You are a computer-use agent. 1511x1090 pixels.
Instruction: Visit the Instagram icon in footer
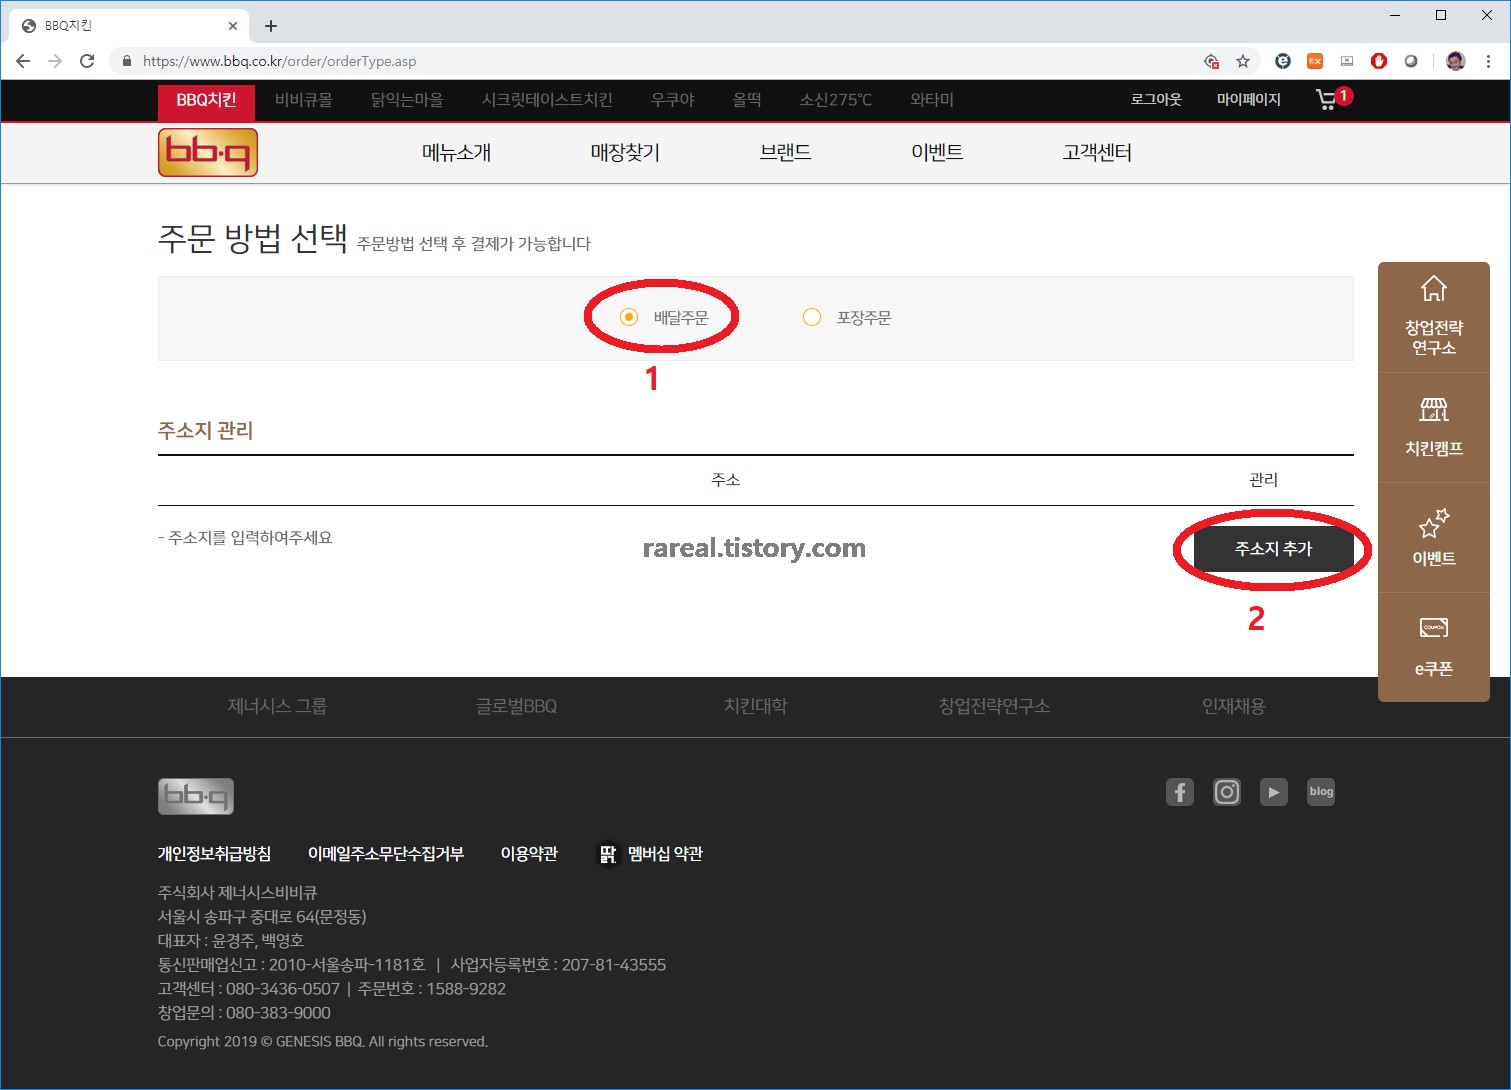[1227, 792]
